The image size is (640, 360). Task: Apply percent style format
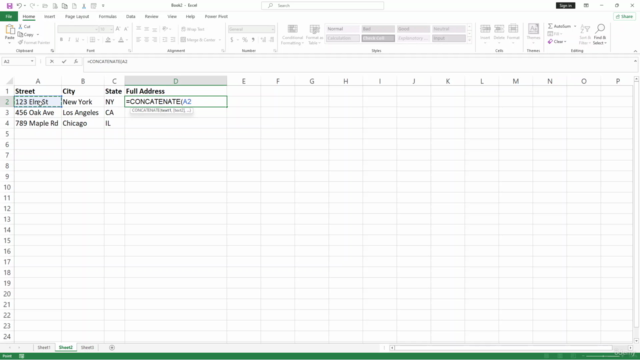(244, 40)
